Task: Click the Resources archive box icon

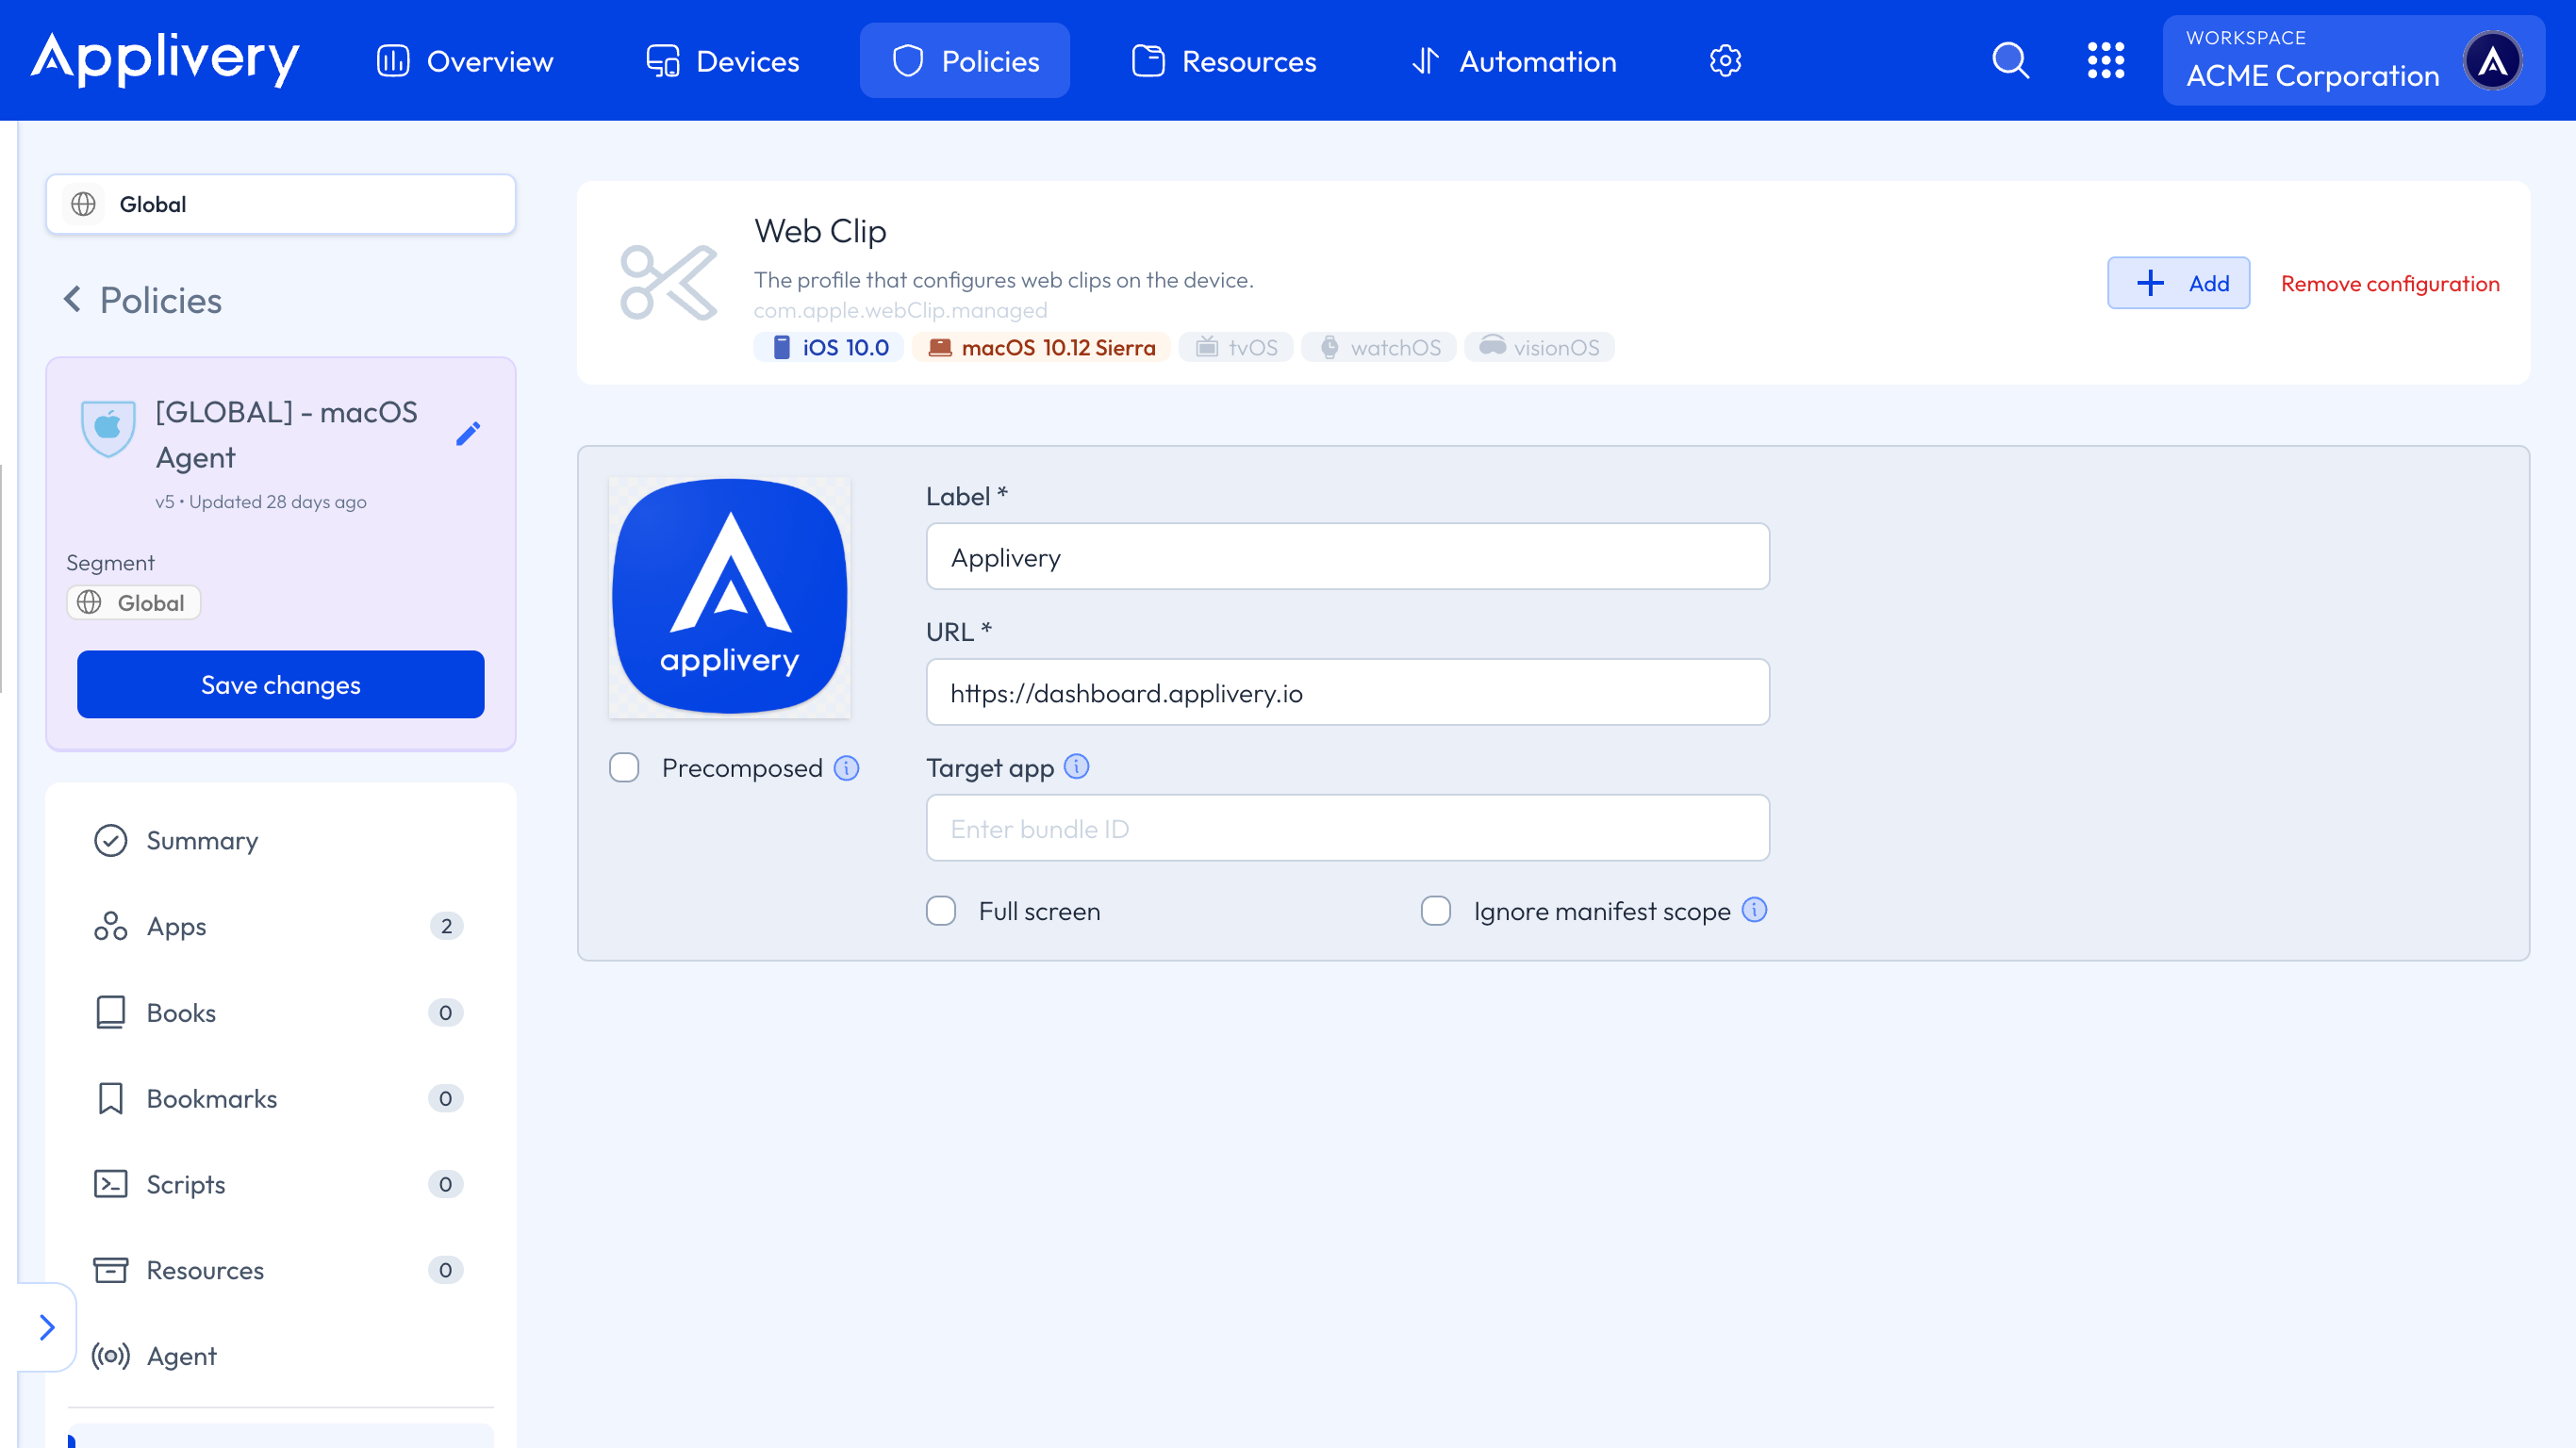Action: pos(110,1270)
